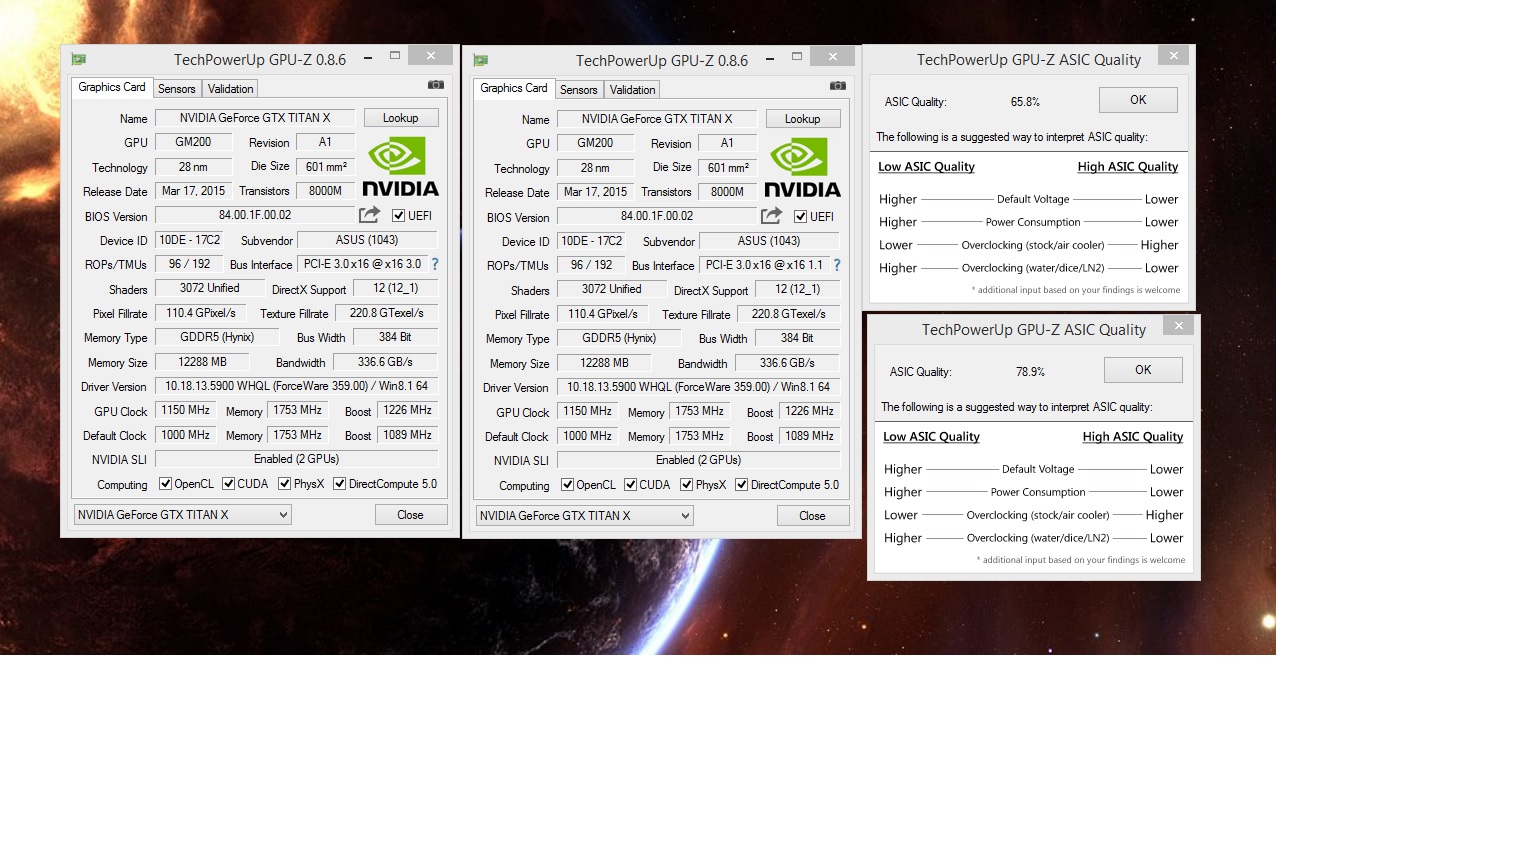
Task: Click the Subvendor ASUS (1043) value in the right GPU-Z window
Action: click(769, 241)
